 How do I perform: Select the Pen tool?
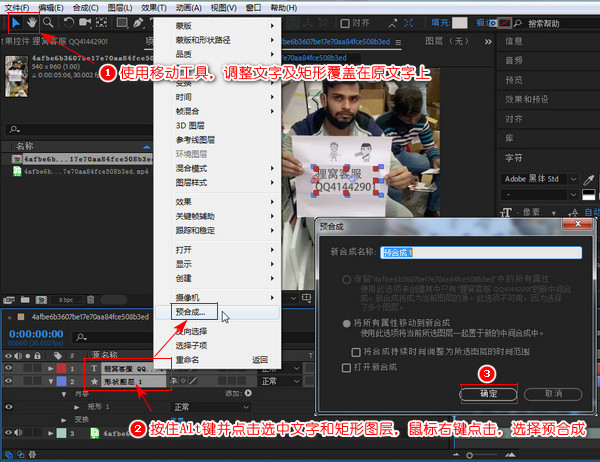coord(138,23)
